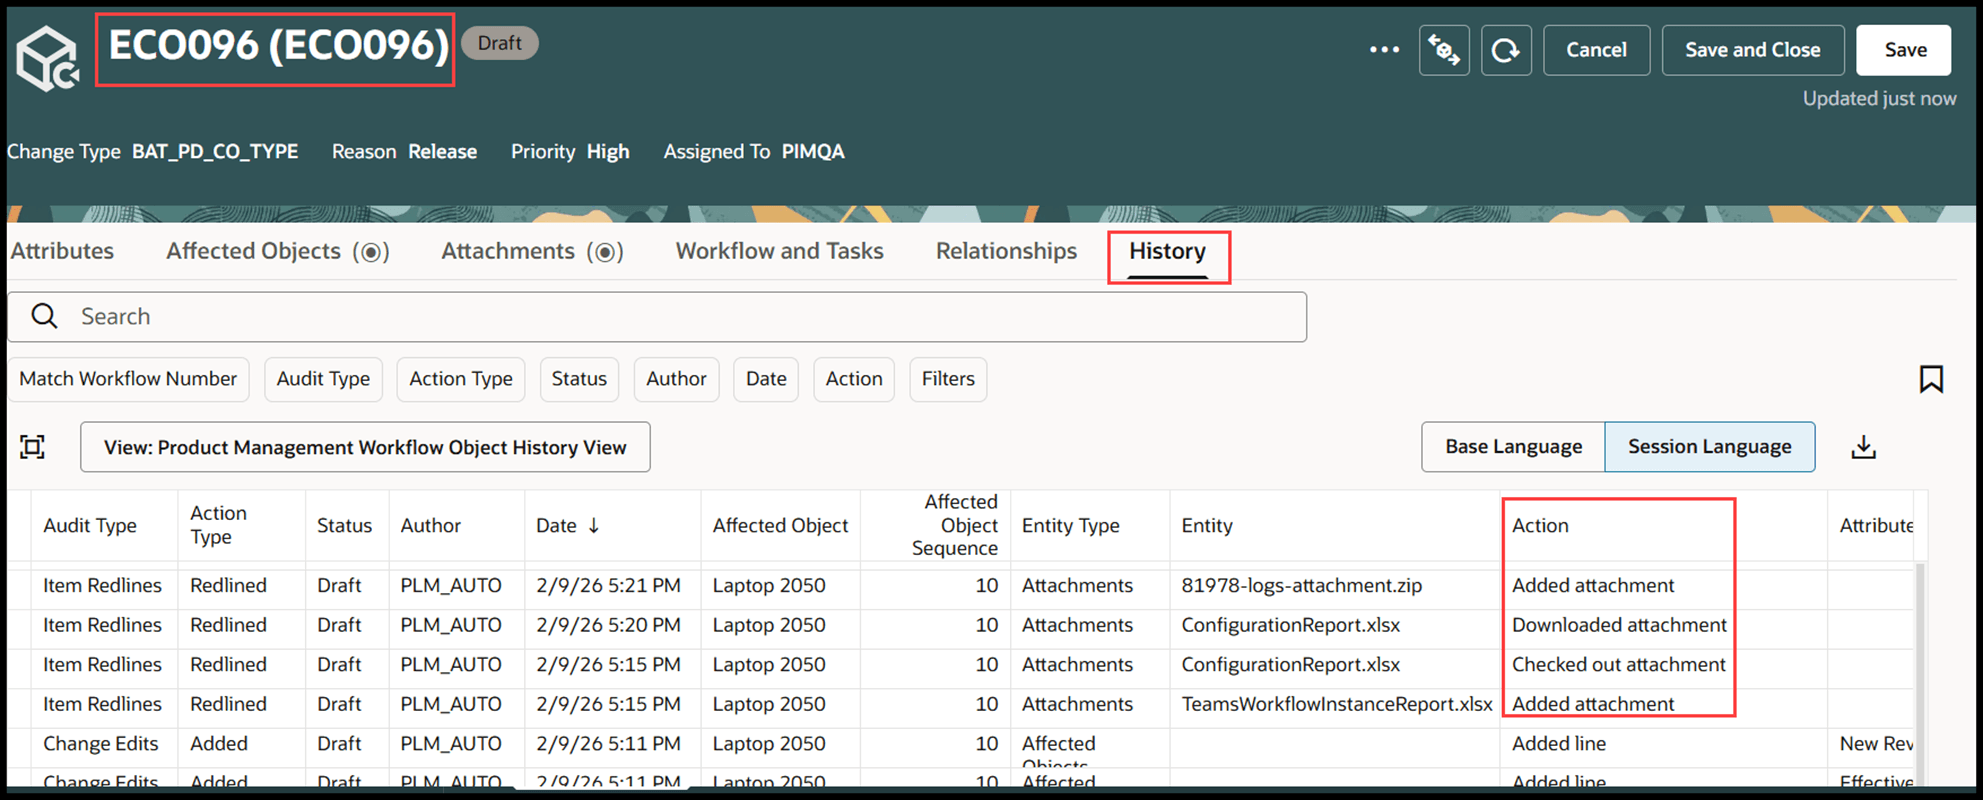This screenshot has height=800, width=1983.
Task: Click the Date column sort arrow
Action: click(x=593, y=525)
